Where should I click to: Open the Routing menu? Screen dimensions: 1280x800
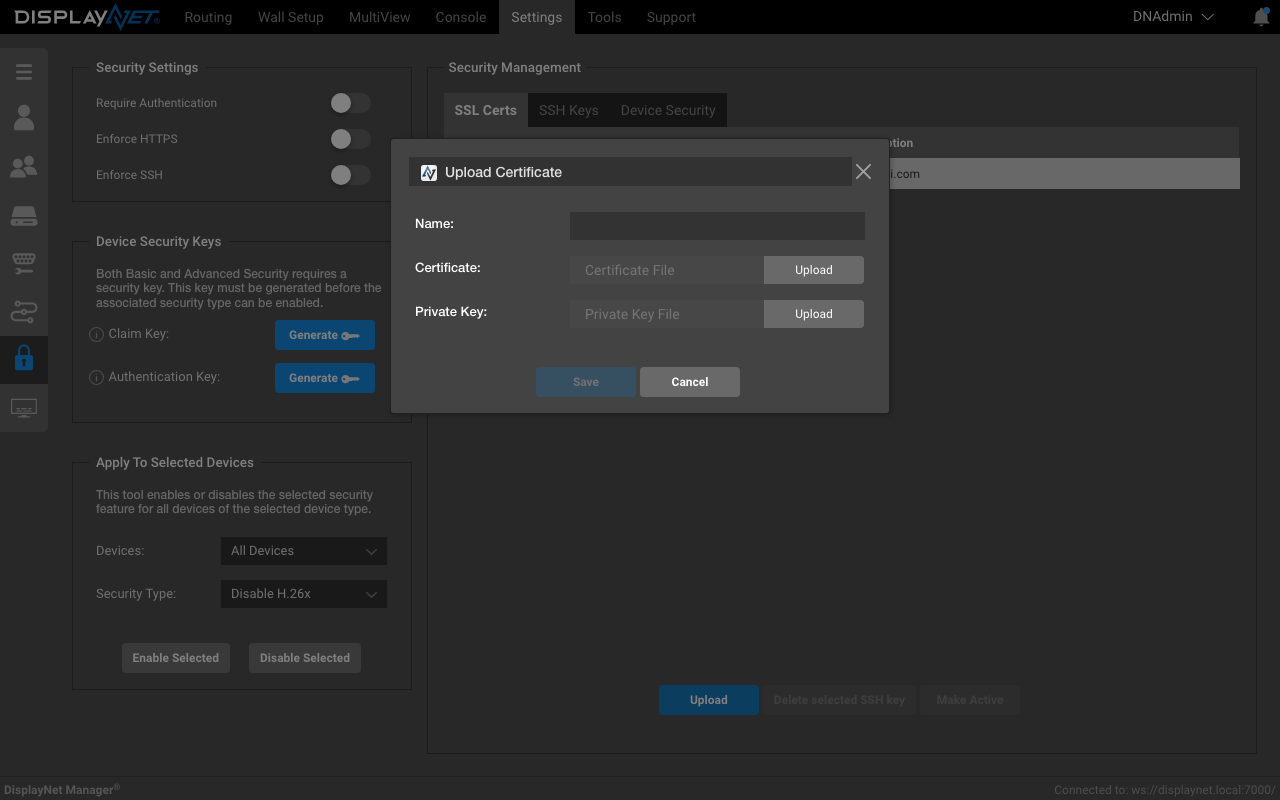tap(208, 17)
